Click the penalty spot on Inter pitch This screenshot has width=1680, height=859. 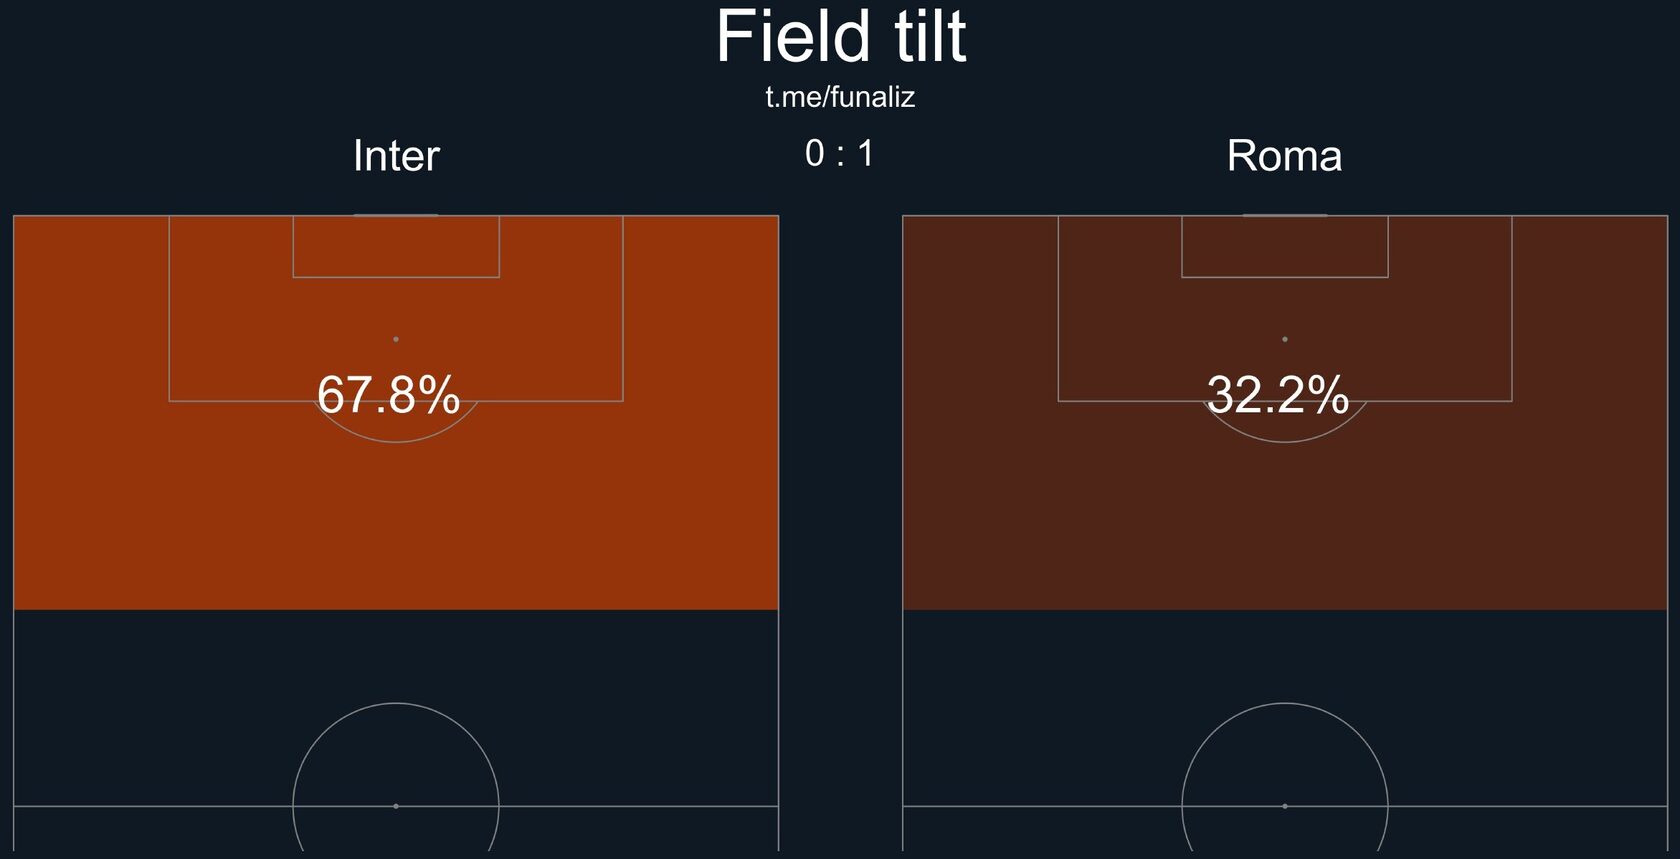click(x=396, y=339)
